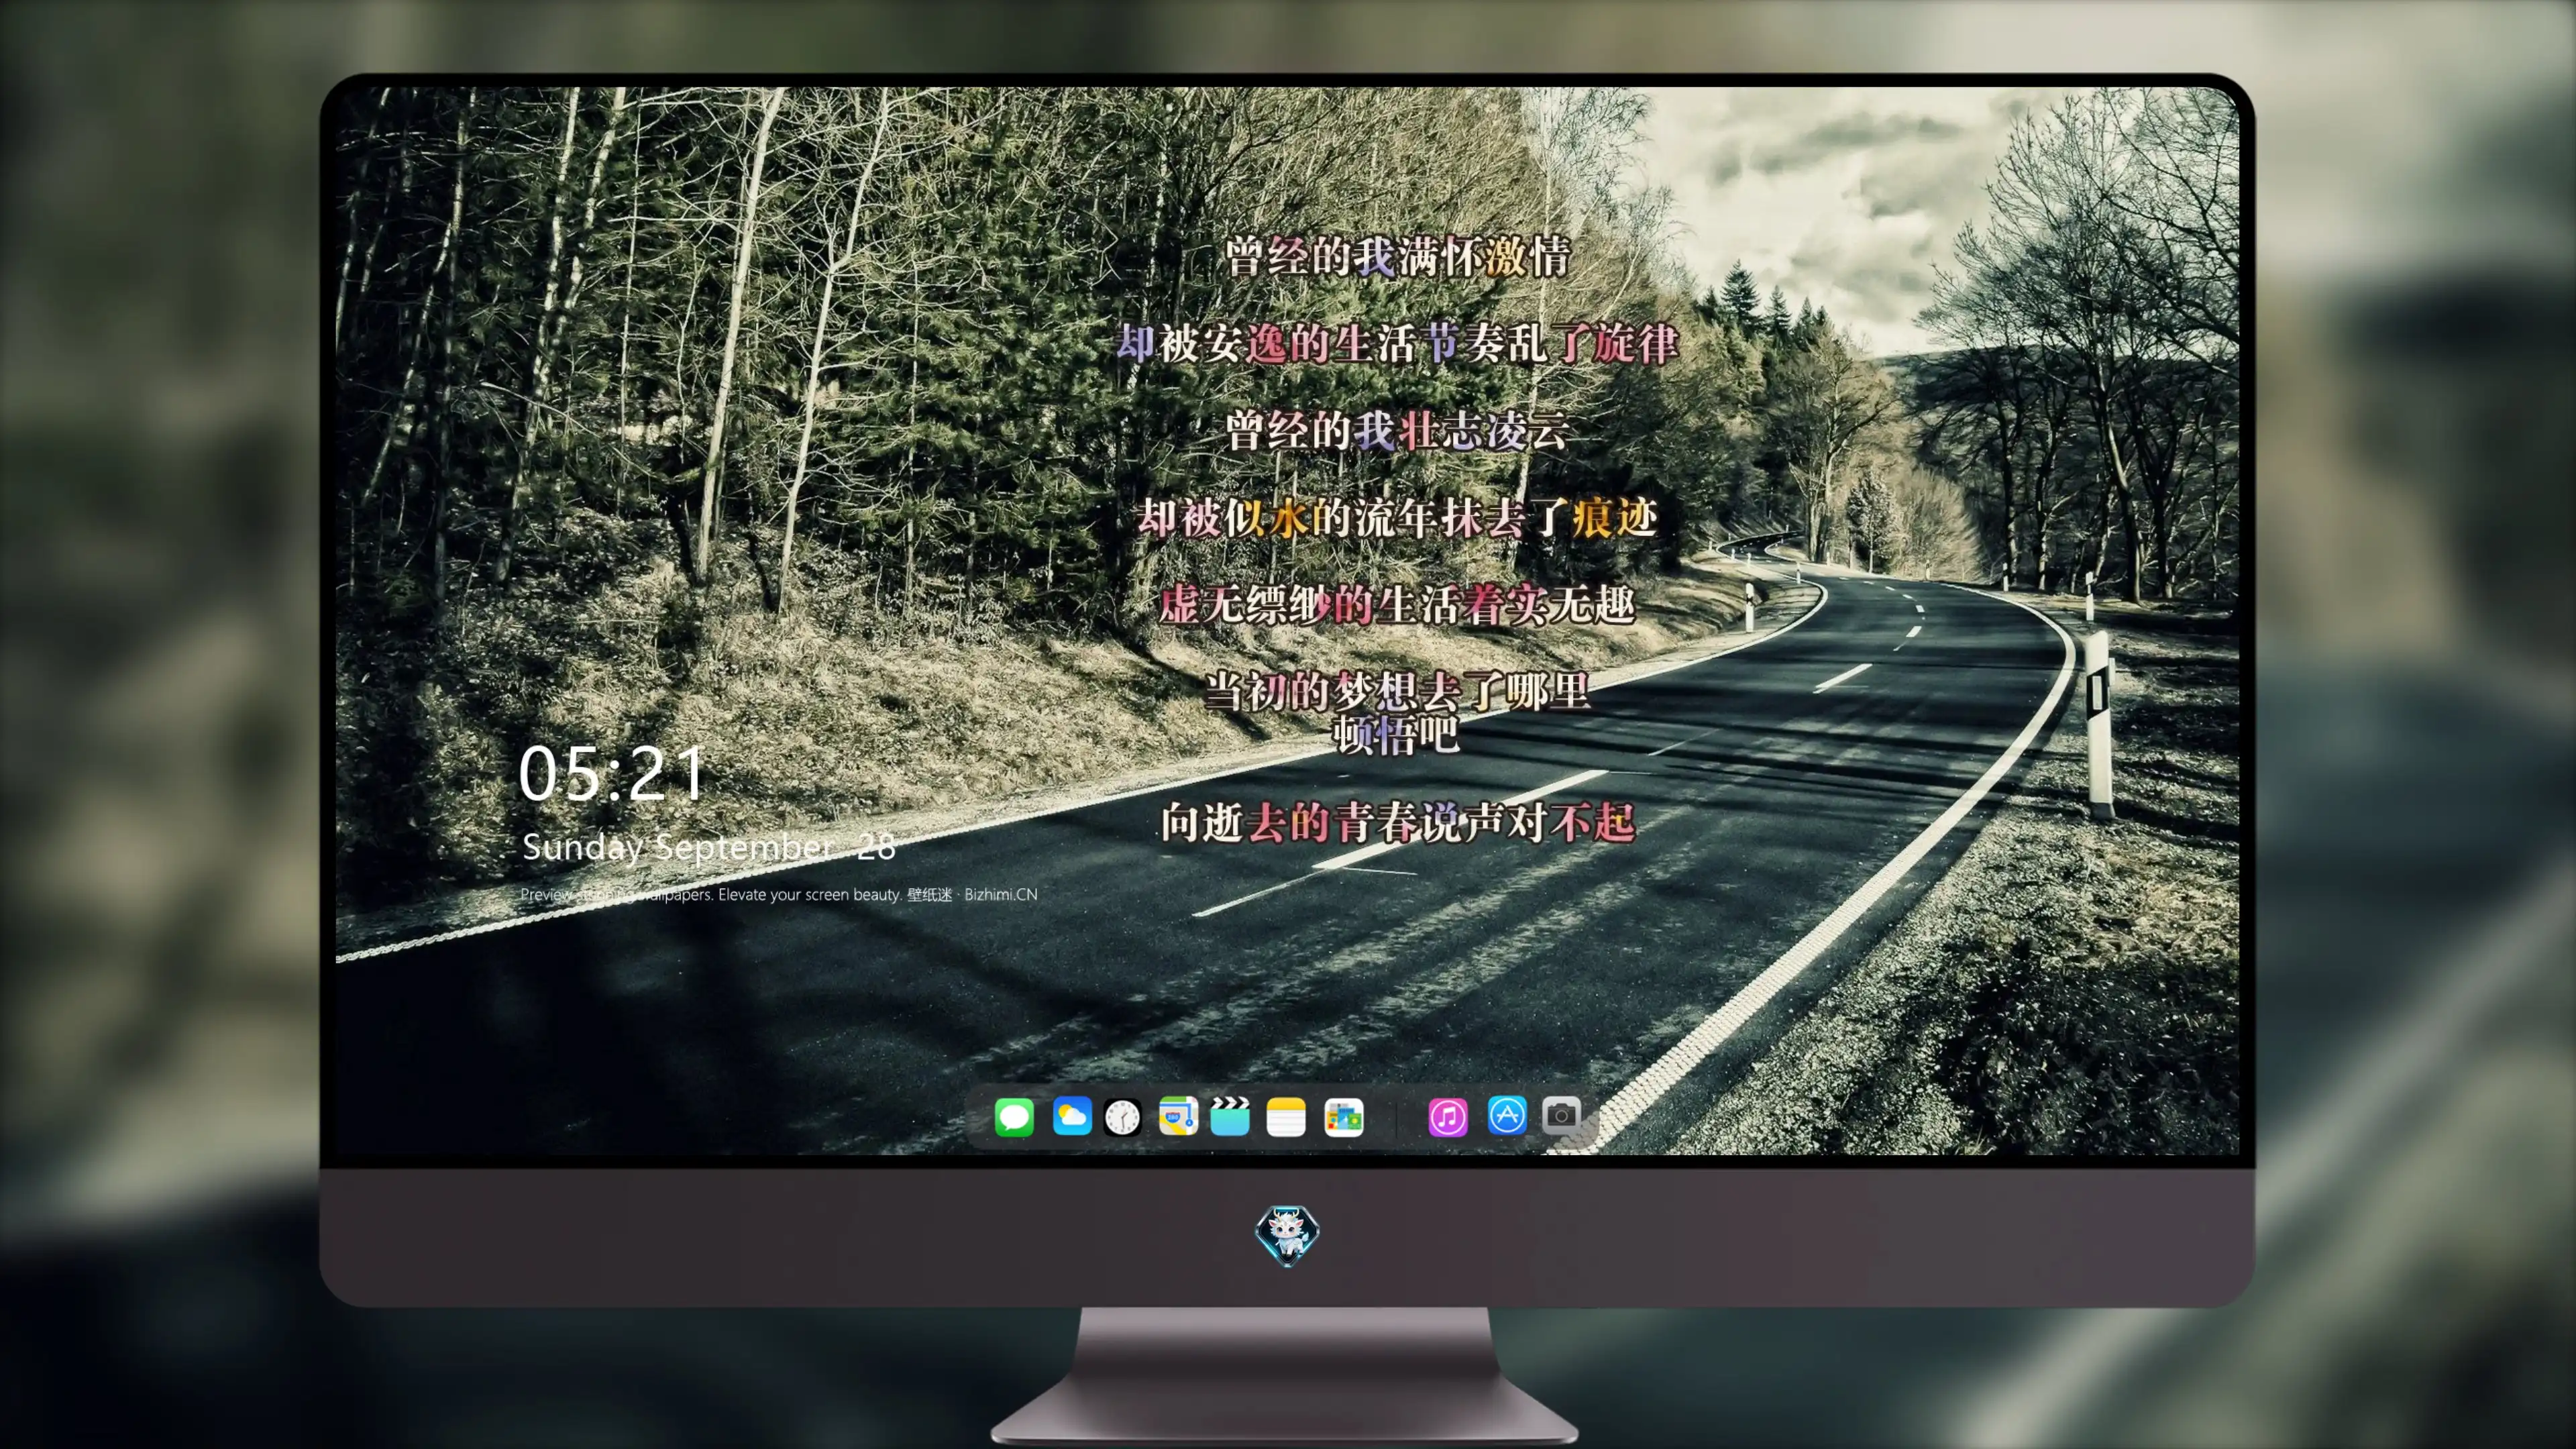Launch the pink iTunes music app
This screenshot has height=1449, width=2576.
[1448, 1116]
